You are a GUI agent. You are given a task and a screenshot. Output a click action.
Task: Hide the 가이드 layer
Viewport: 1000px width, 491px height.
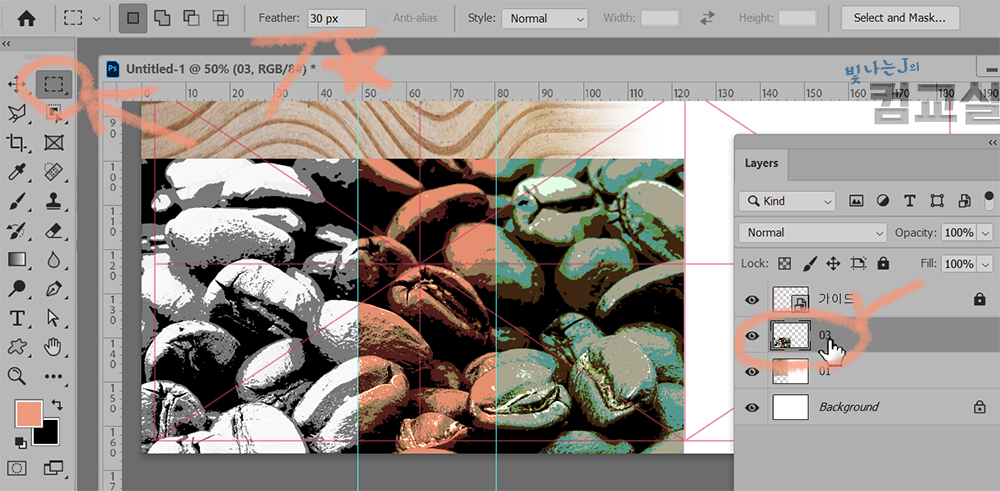click(753, 299)
